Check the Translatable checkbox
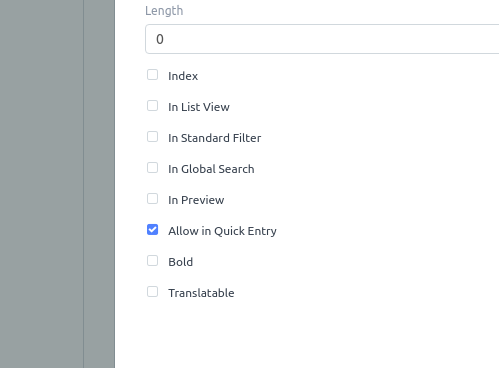The image size is (499, 368). click(152, 292)
